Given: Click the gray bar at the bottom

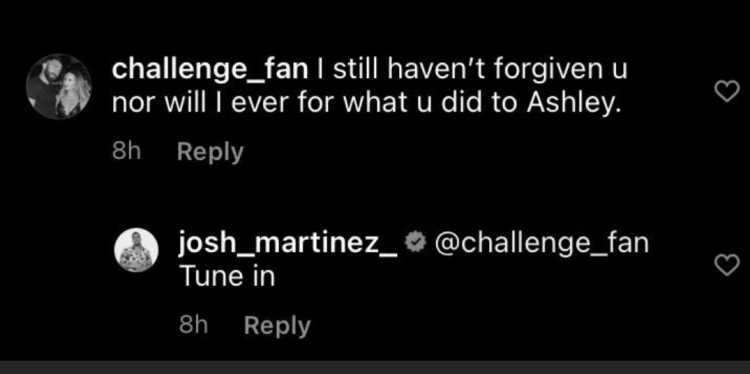Looking at the screenshot, I should click(x=375, y=367).
